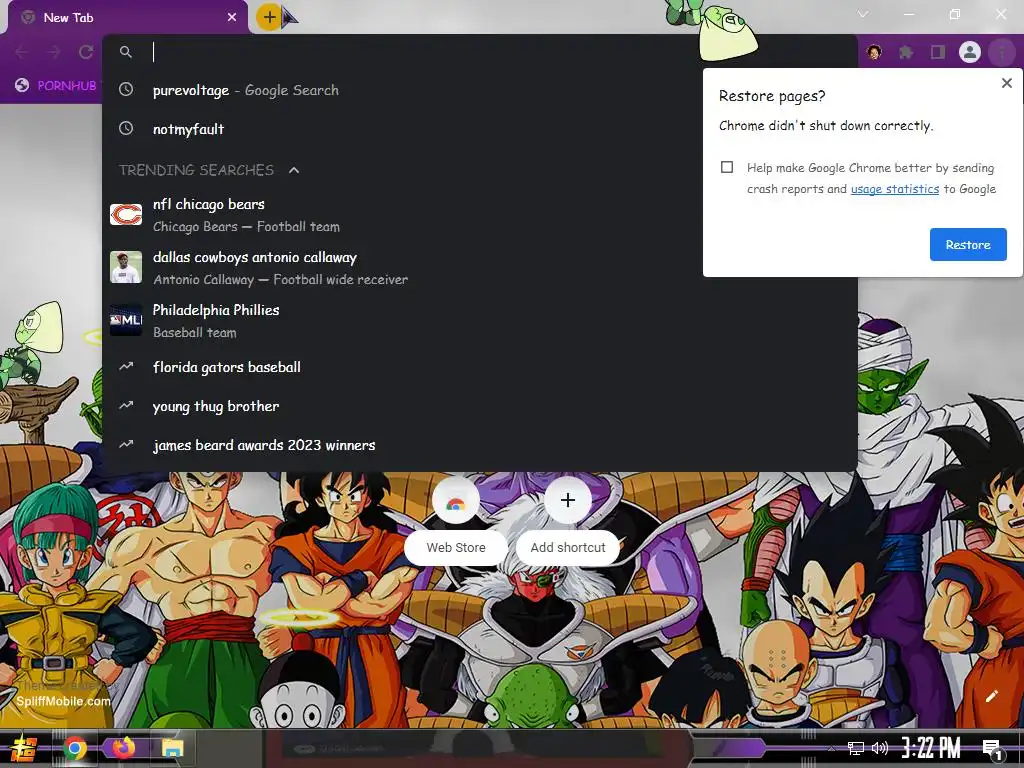Viewport: 1024px width, 768px height.
Task: Open Firefox from the taskbar
Action: 124,748
